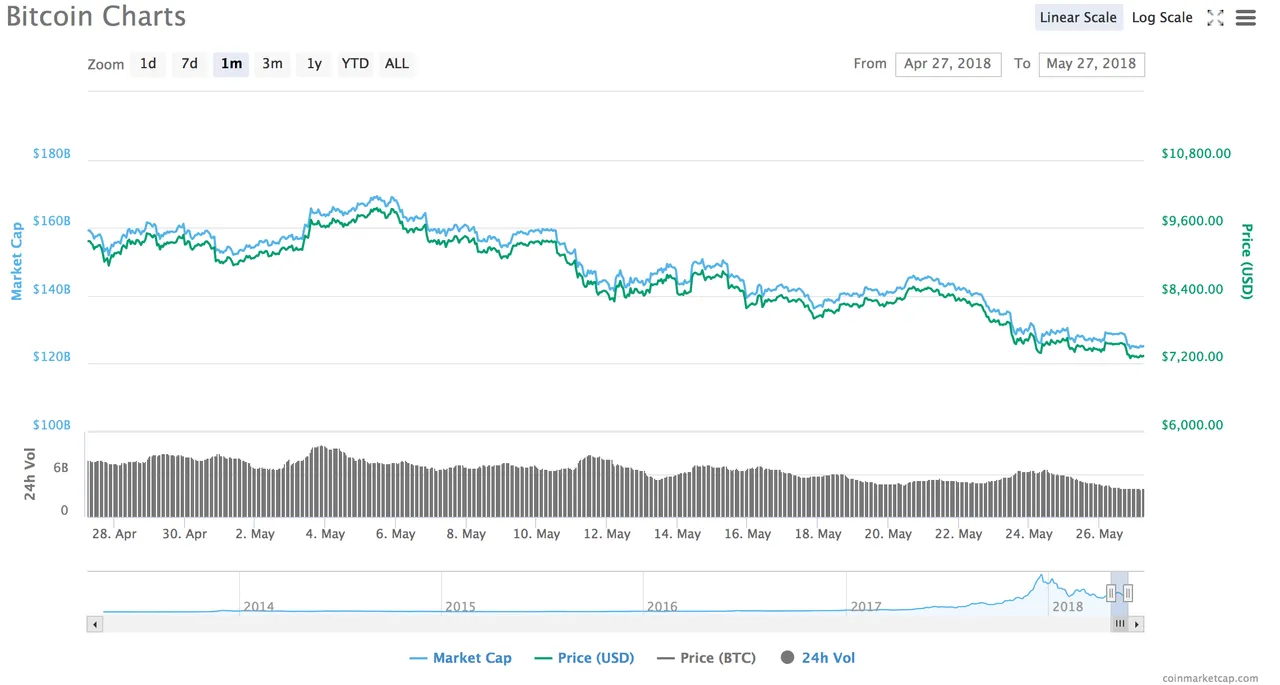Toggle Price (USD) series in legend
This screenshot has width=1280, height=685.
[584, 658]
